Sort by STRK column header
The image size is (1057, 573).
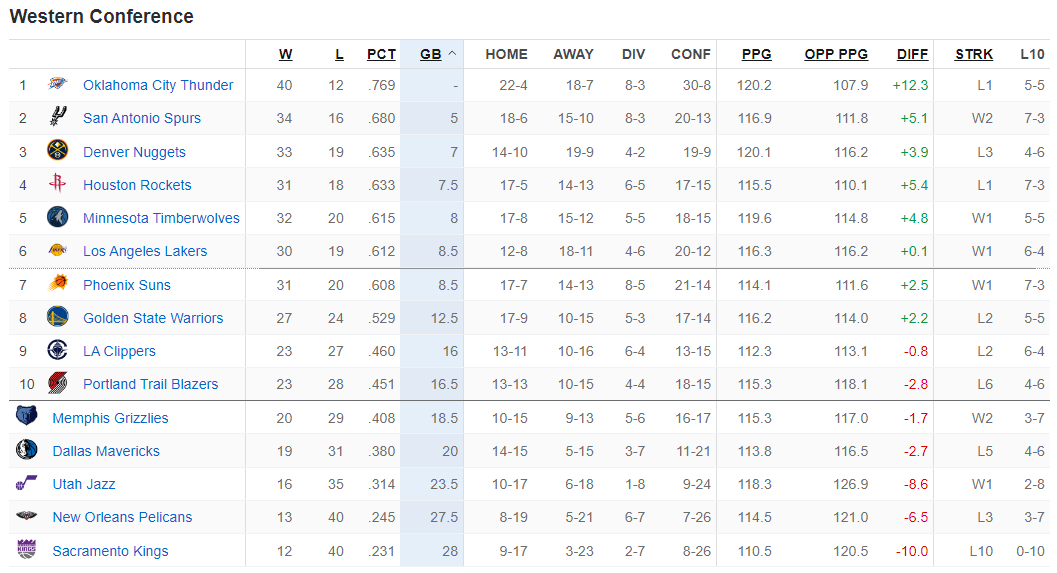click(x=973, y=54)
